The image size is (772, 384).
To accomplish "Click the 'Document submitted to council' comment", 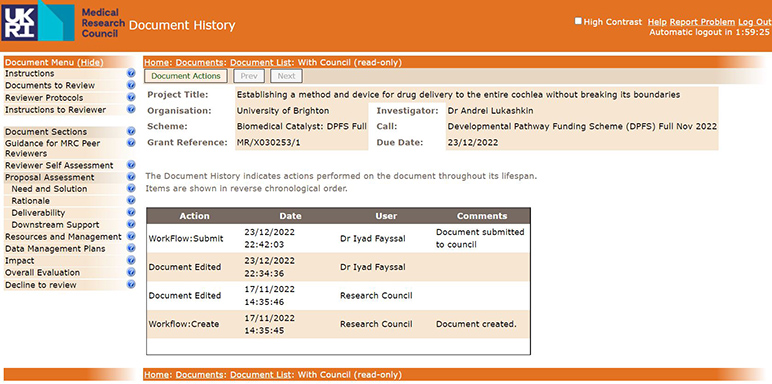I will [480, 238].
